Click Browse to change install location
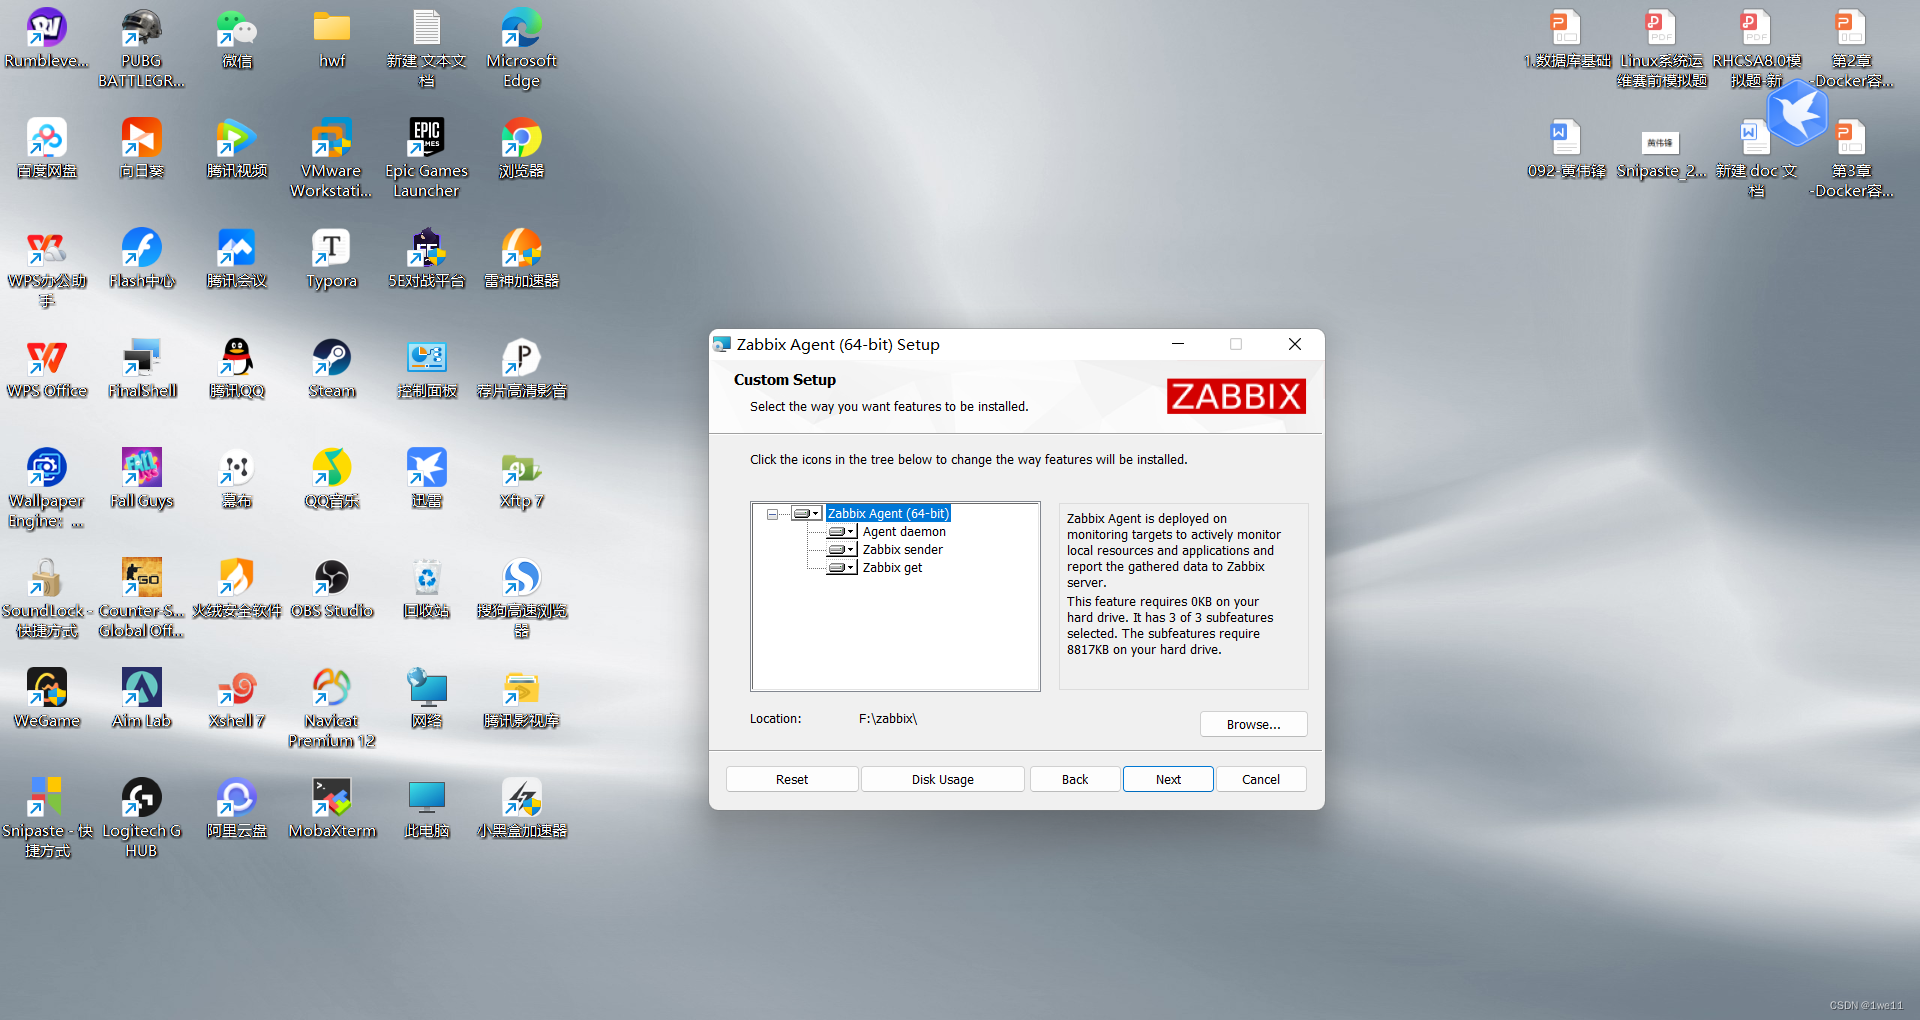Screen dimensions: 1920x1020 (1253, 724)
